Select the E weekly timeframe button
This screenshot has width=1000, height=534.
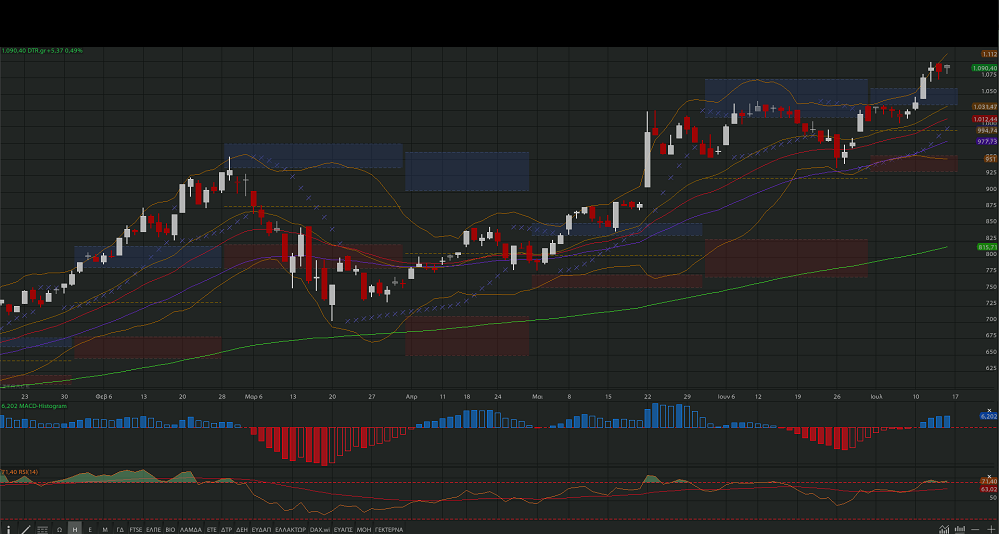90,530
